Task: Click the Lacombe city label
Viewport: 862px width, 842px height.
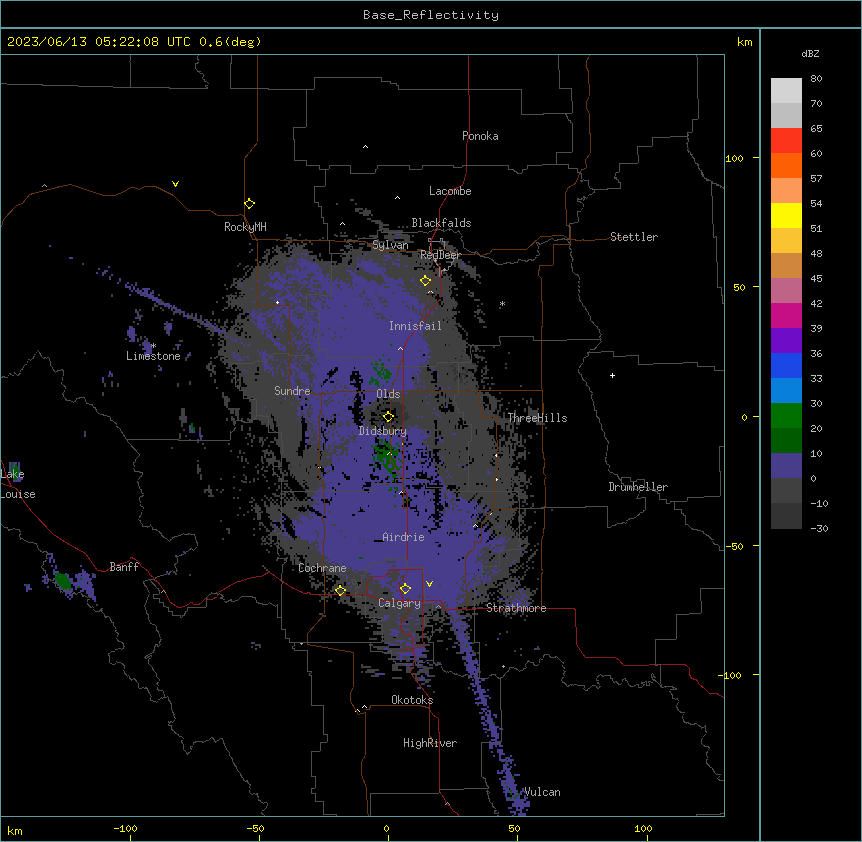Action: [x=450, y=191]
